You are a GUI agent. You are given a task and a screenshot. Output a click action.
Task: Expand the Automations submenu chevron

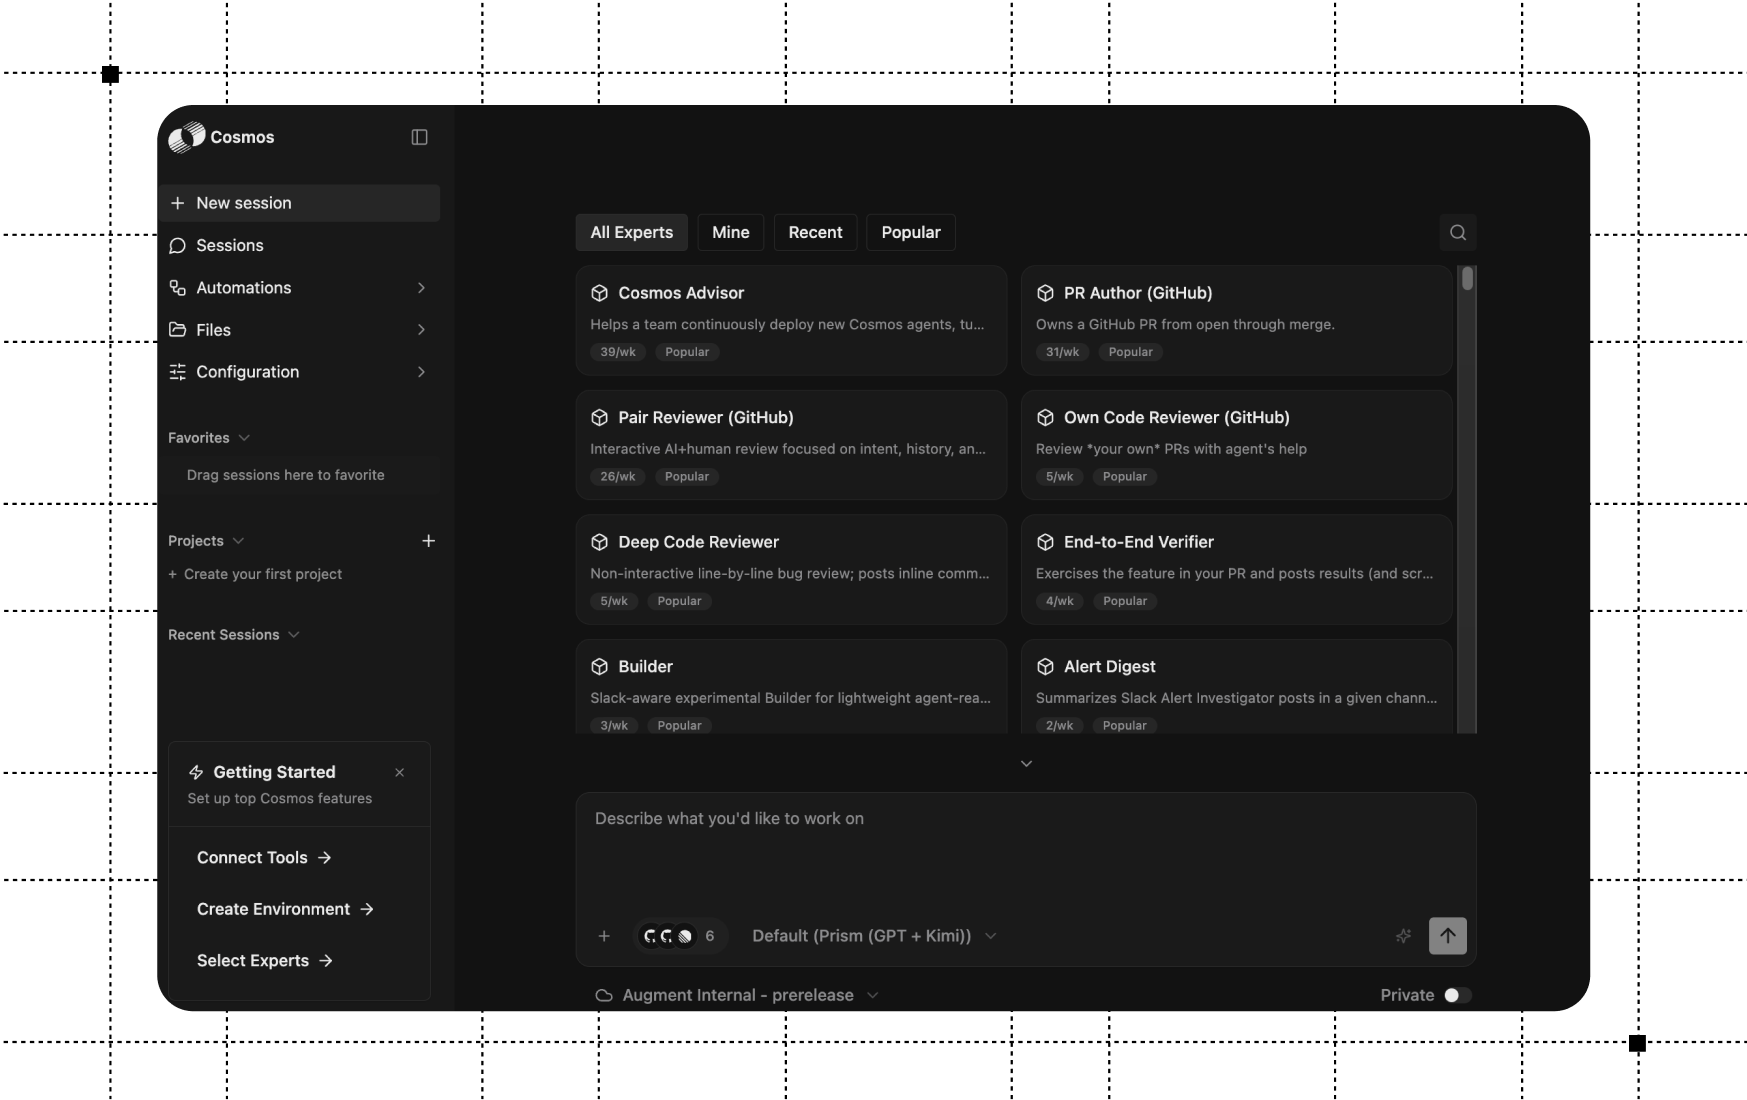click(421, 288)
